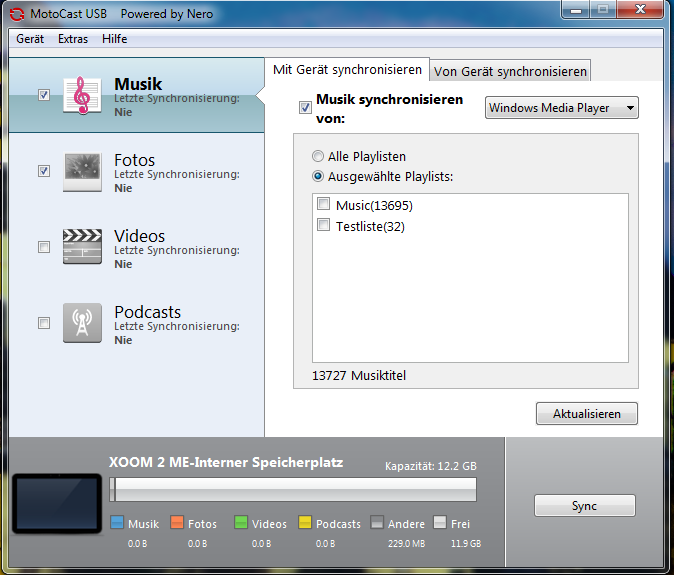Select the Musik treble clef icon

[x=82, y=95]
